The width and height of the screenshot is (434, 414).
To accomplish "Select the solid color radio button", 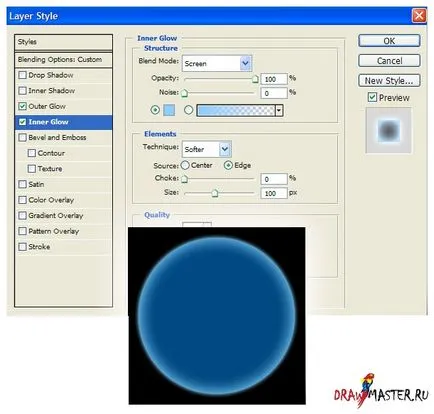I will tap(155, 110).
